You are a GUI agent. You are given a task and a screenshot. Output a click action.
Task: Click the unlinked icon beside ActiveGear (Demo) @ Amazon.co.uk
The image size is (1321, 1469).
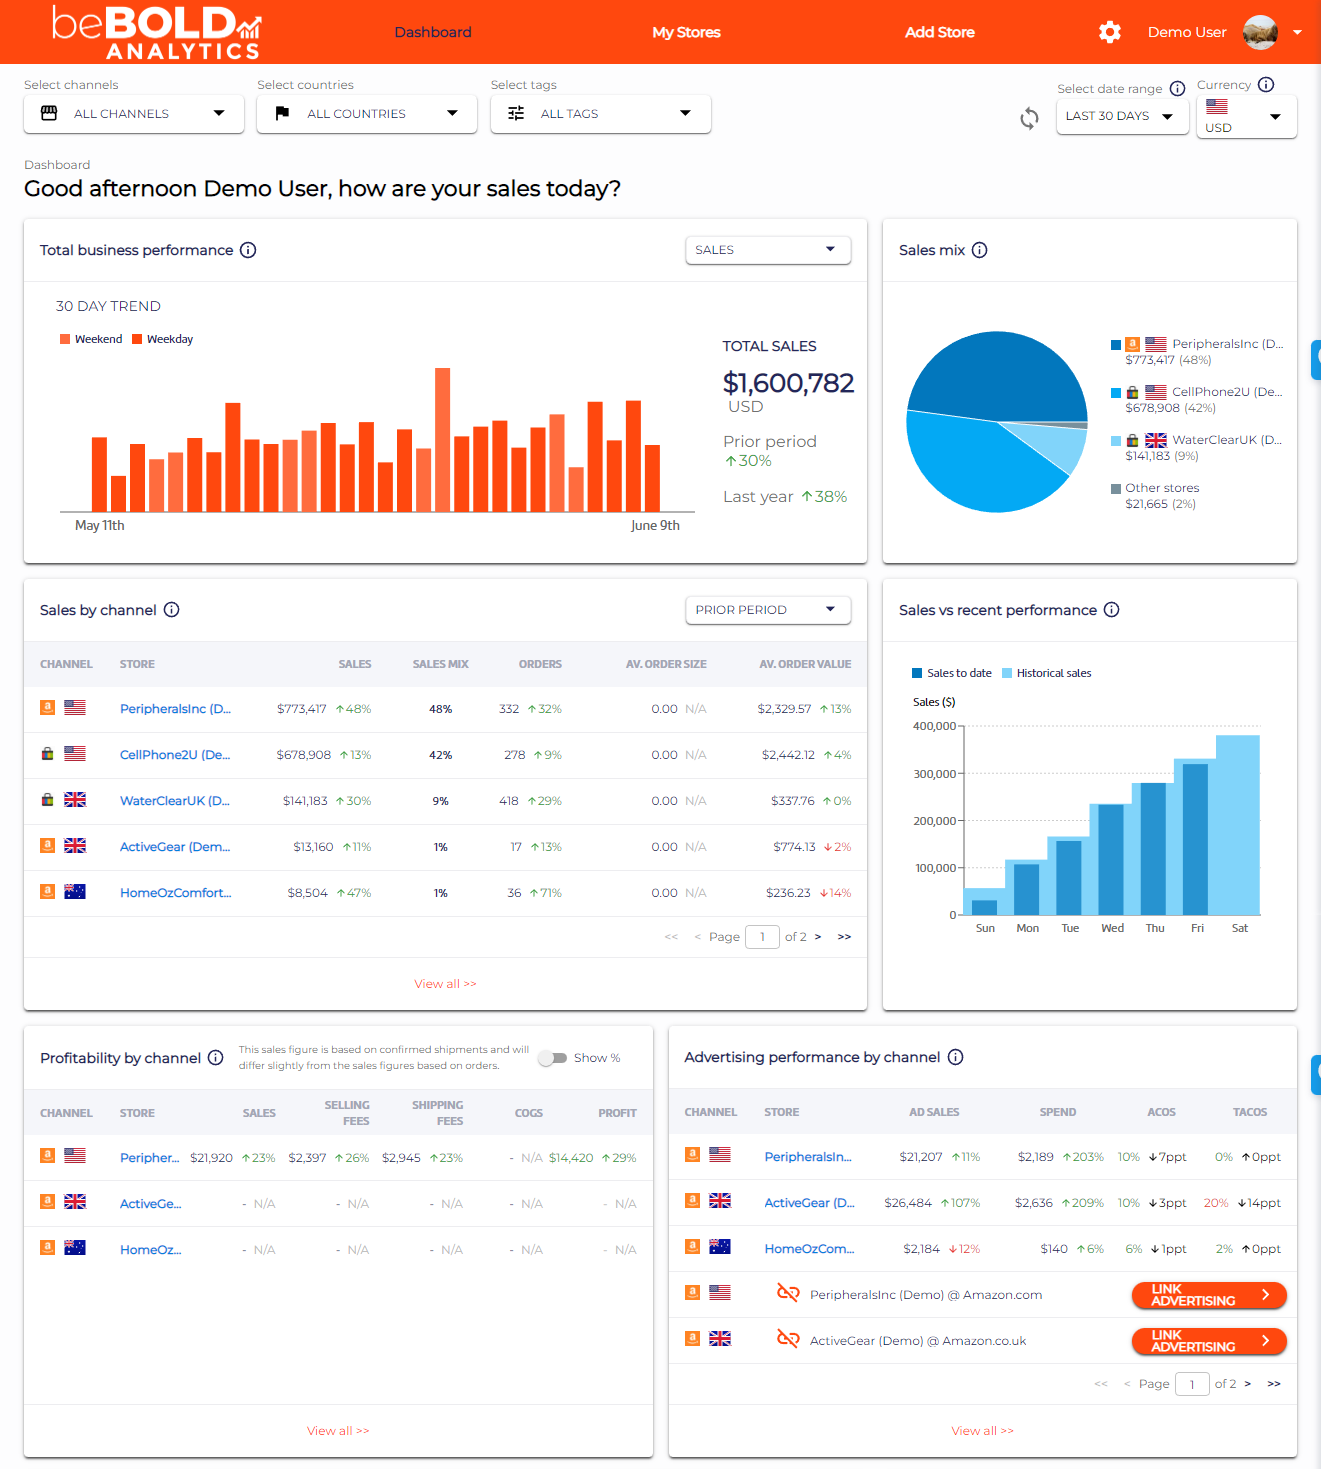coord(788,1339)
